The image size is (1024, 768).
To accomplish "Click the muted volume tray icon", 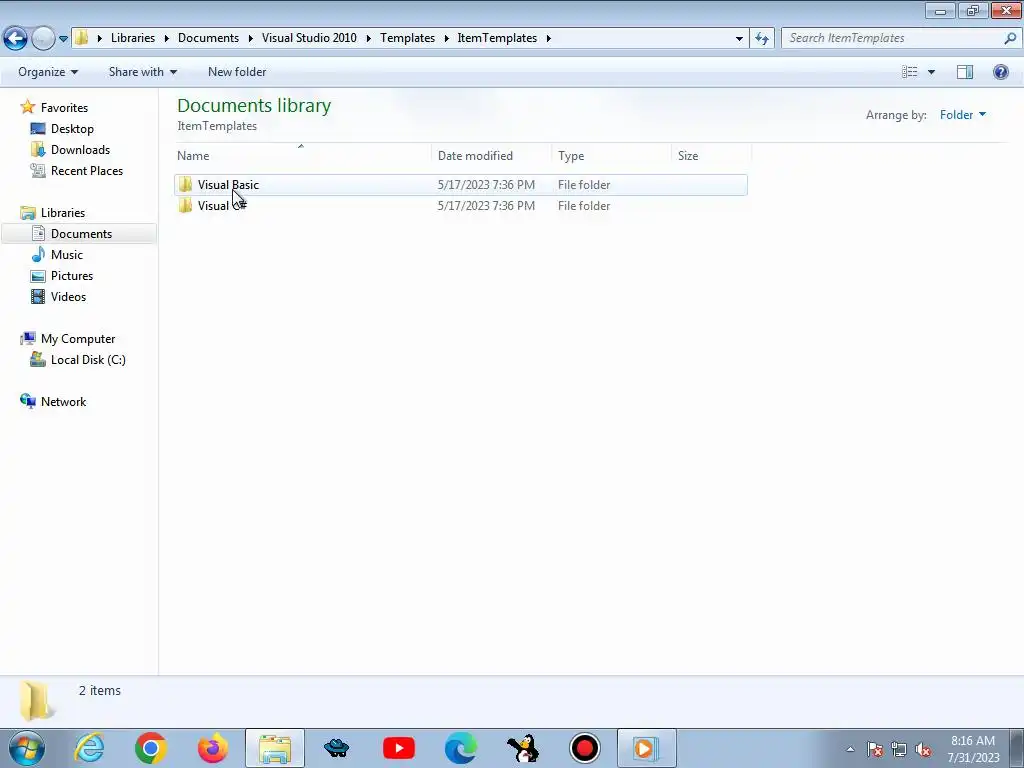I will 923,750.
